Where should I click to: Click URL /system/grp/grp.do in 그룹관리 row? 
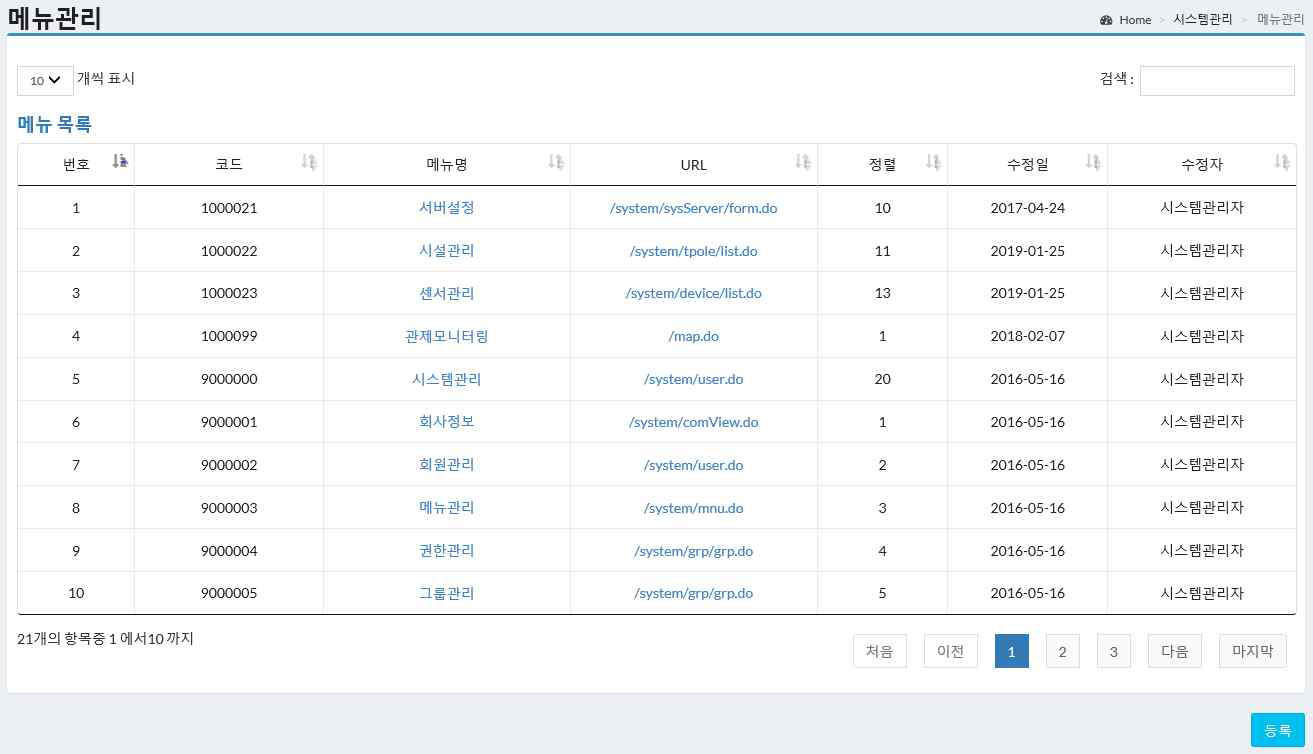694,594
